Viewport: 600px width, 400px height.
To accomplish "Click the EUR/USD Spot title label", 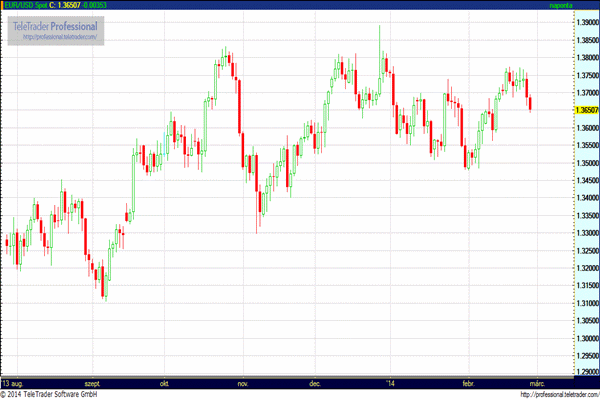I will [x=25, y=5].
